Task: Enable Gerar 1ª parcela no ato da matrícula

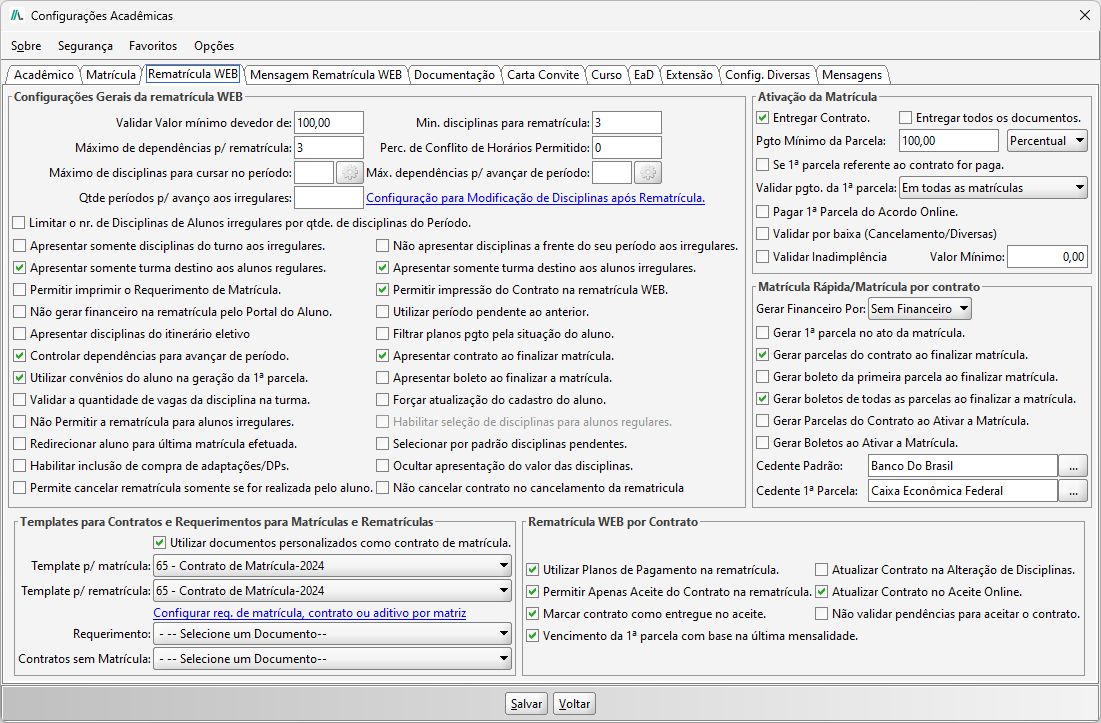Action: click(763, 333)
